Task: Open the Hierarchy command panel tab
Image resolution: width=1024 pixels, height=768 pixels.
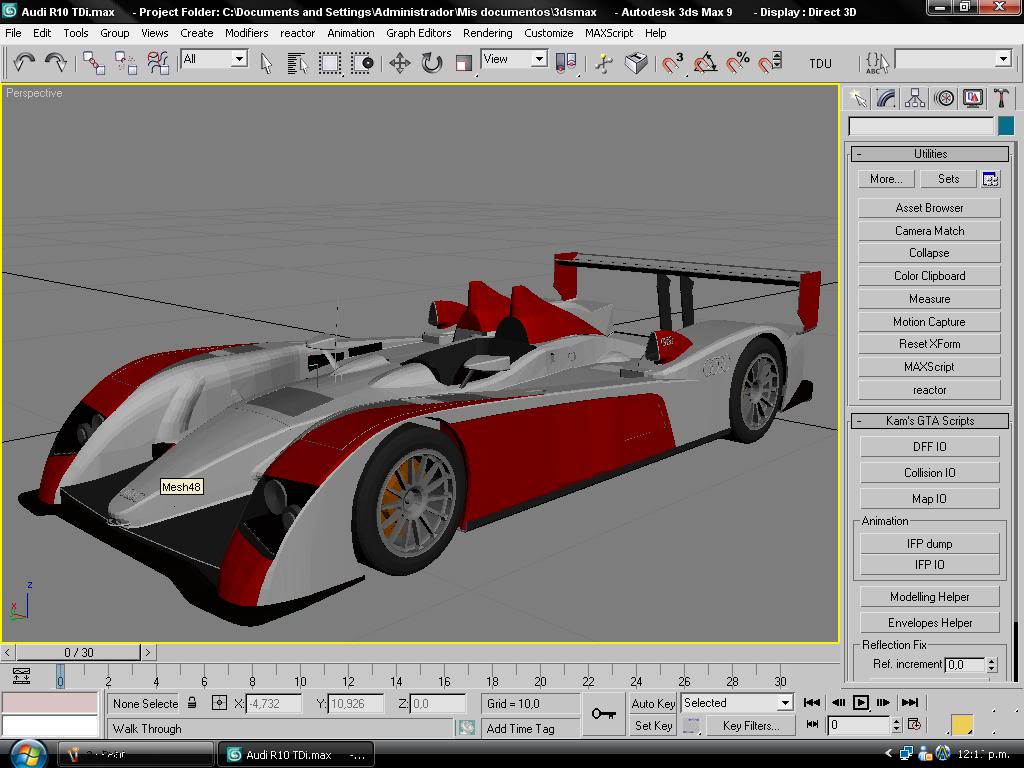Action: pos(915,98)
